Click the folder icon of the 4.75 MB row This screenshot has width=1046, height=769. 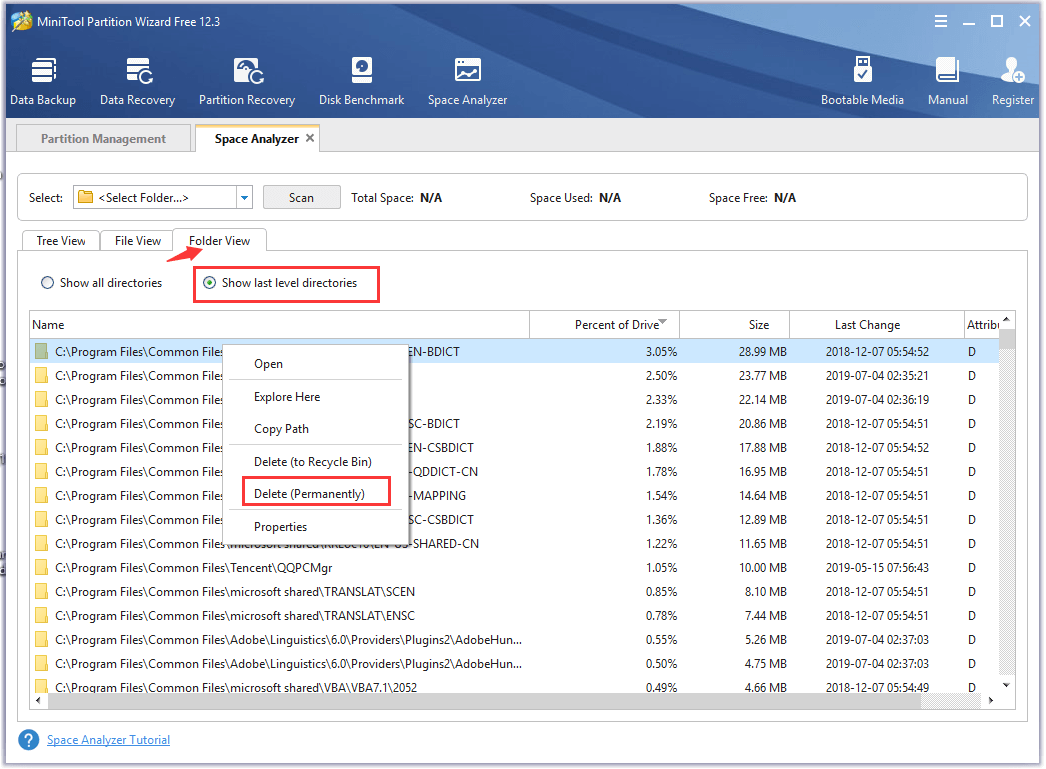(x=41, y=664)
